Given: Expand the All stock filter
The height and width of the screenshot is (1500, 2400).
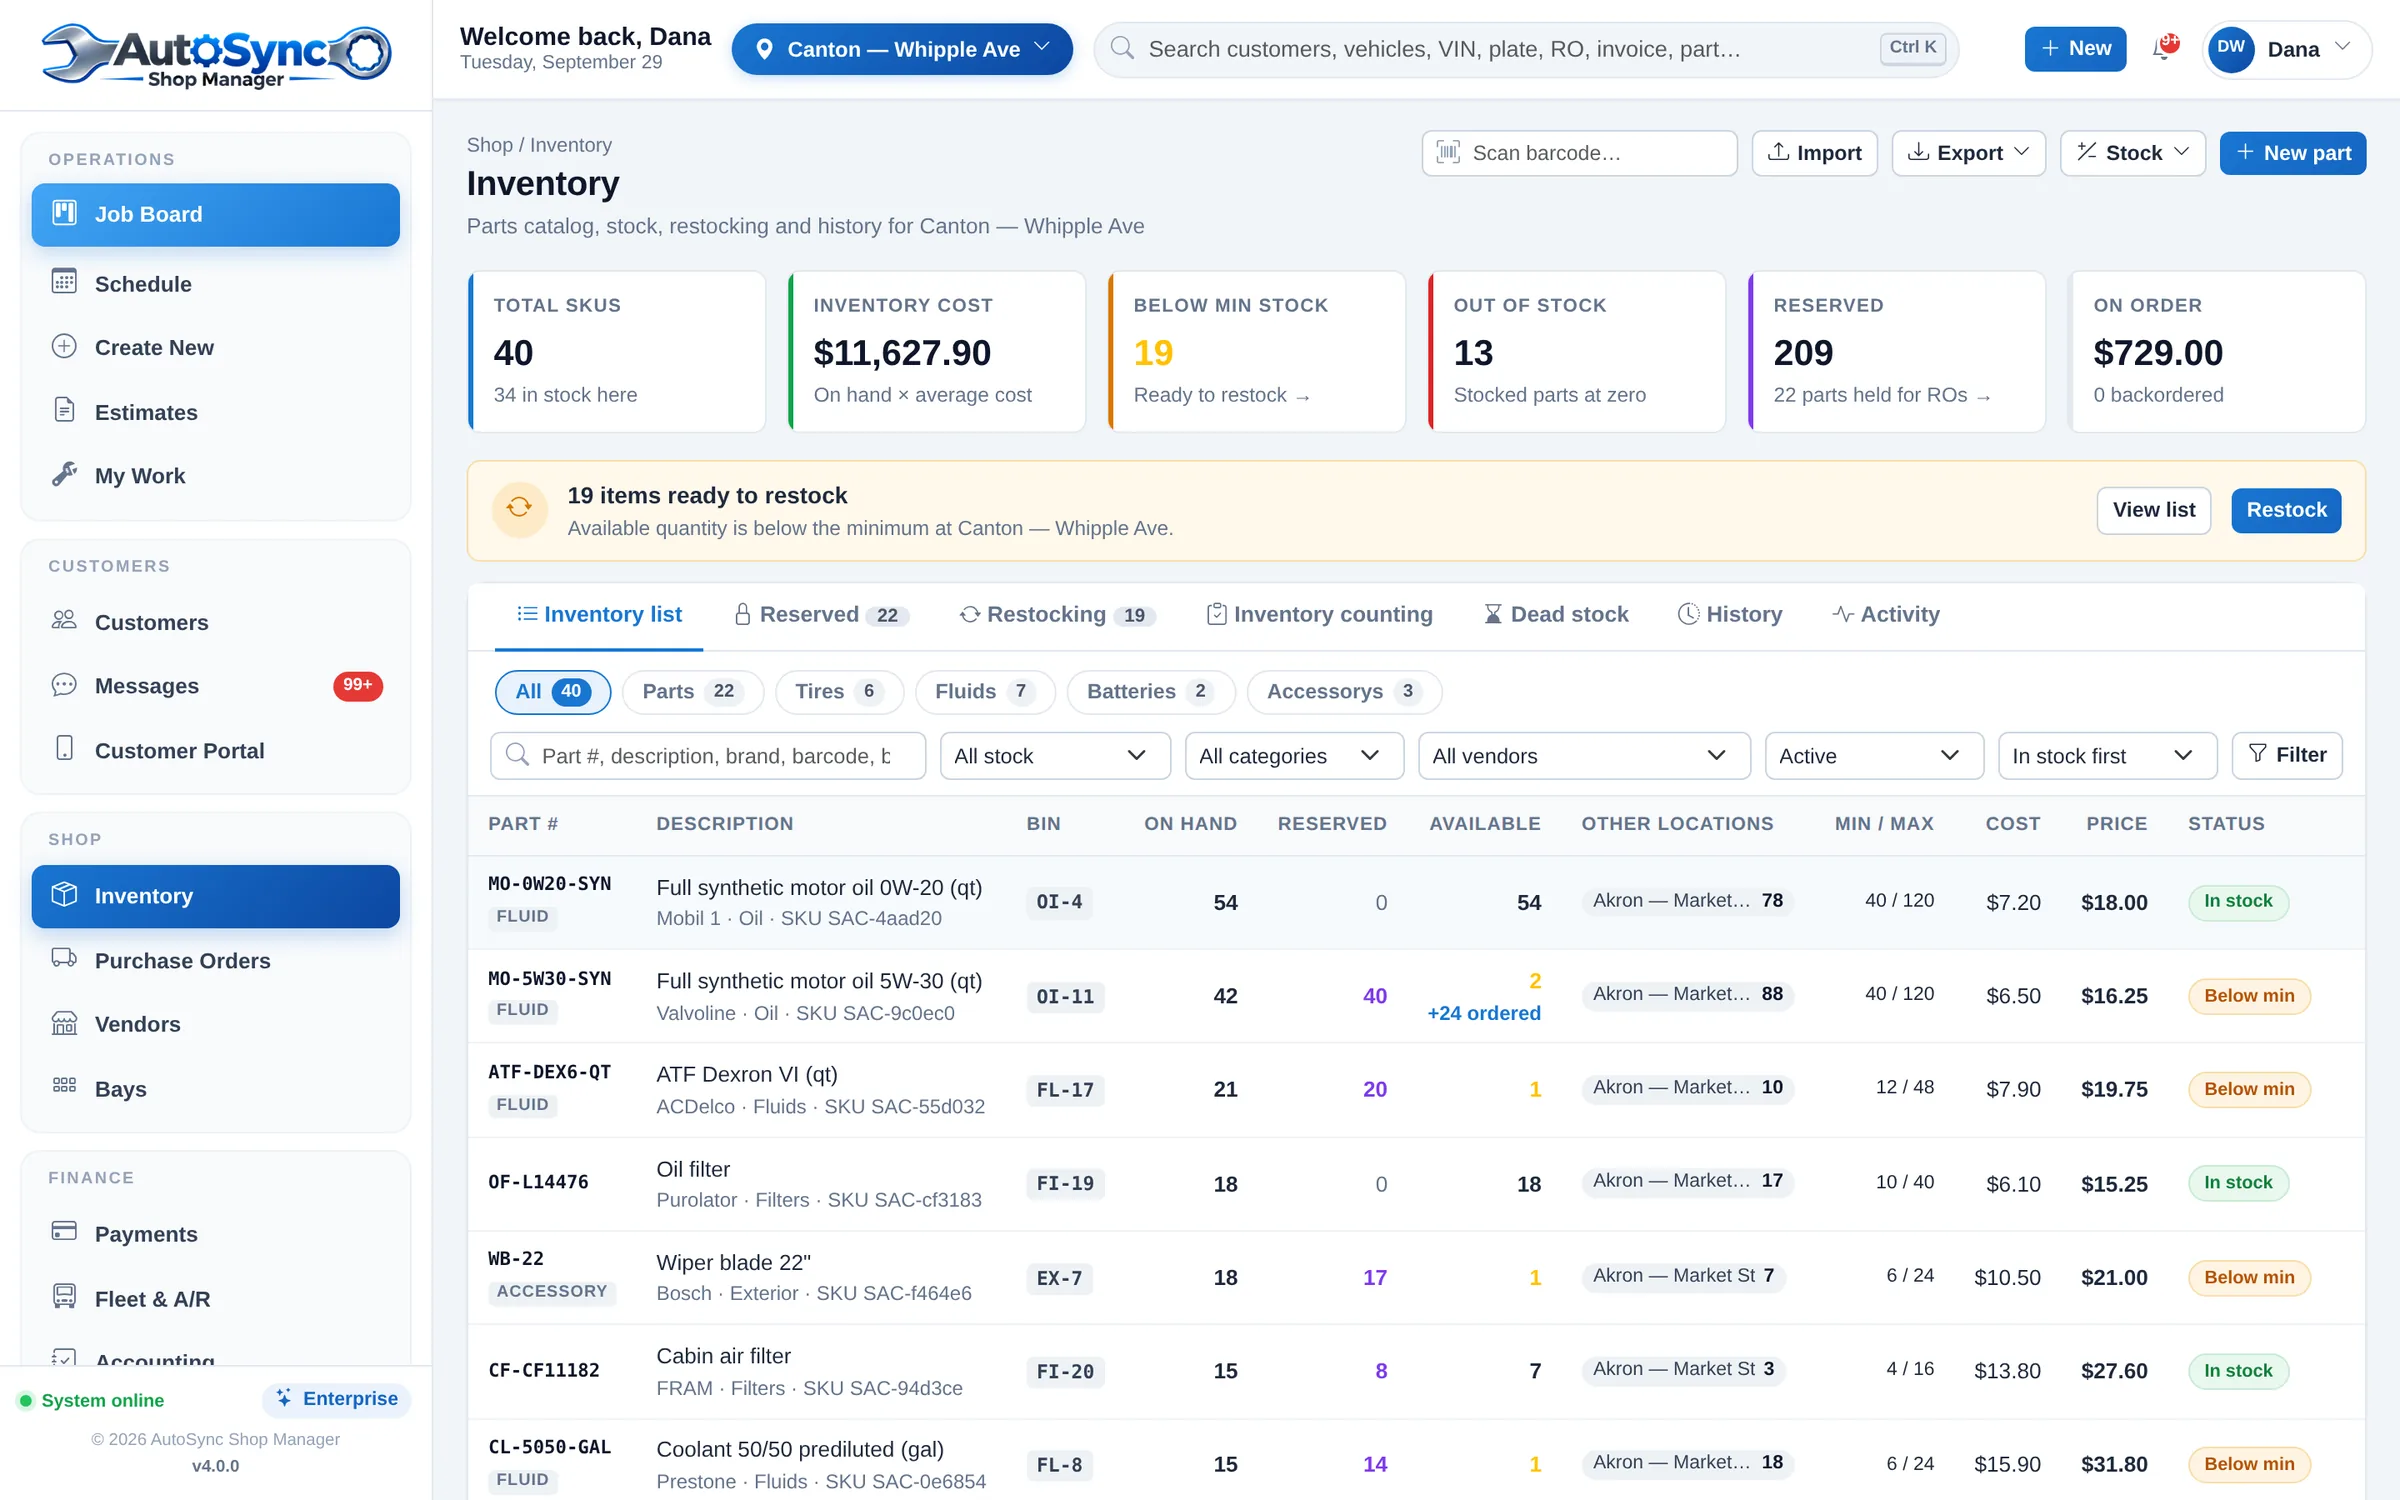Looking at the screenshot, I should click(x=1055, y=756).
